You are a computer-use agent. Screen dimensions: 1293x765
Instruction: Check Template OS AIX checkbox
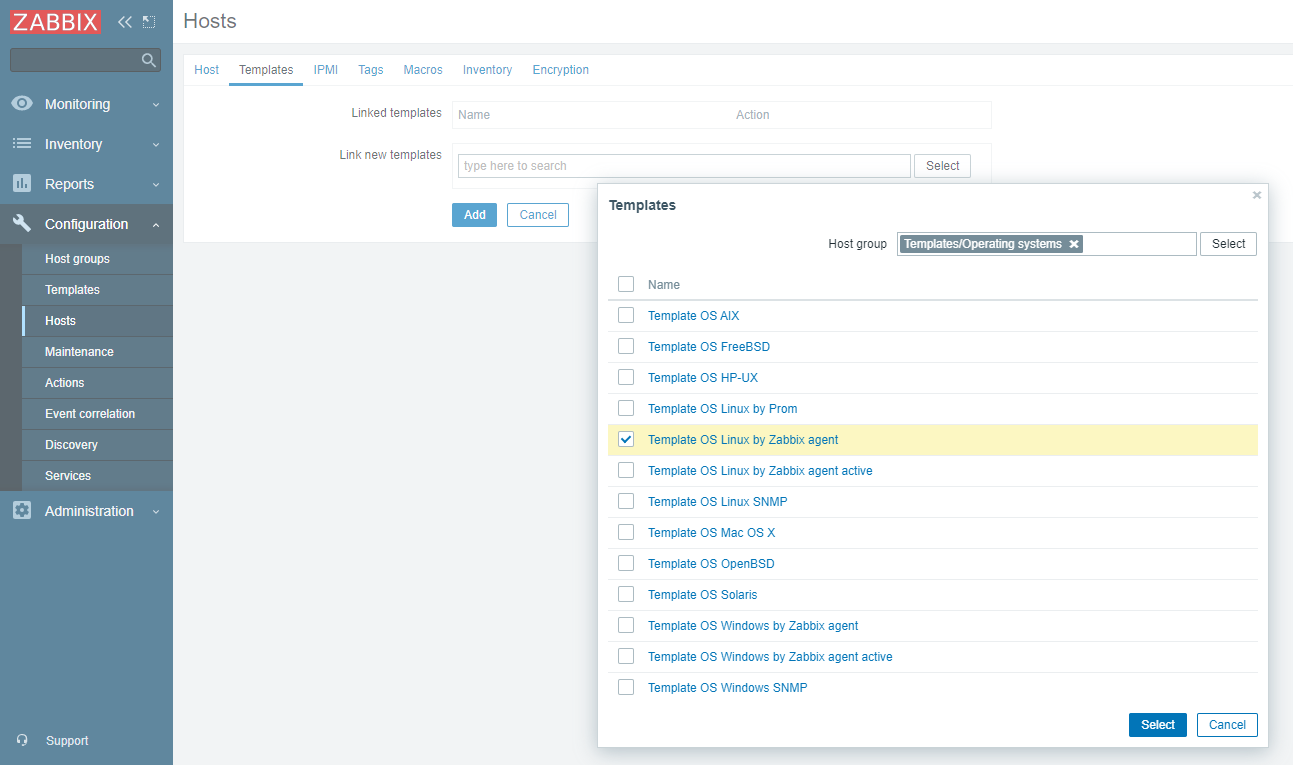pos(626,315)
